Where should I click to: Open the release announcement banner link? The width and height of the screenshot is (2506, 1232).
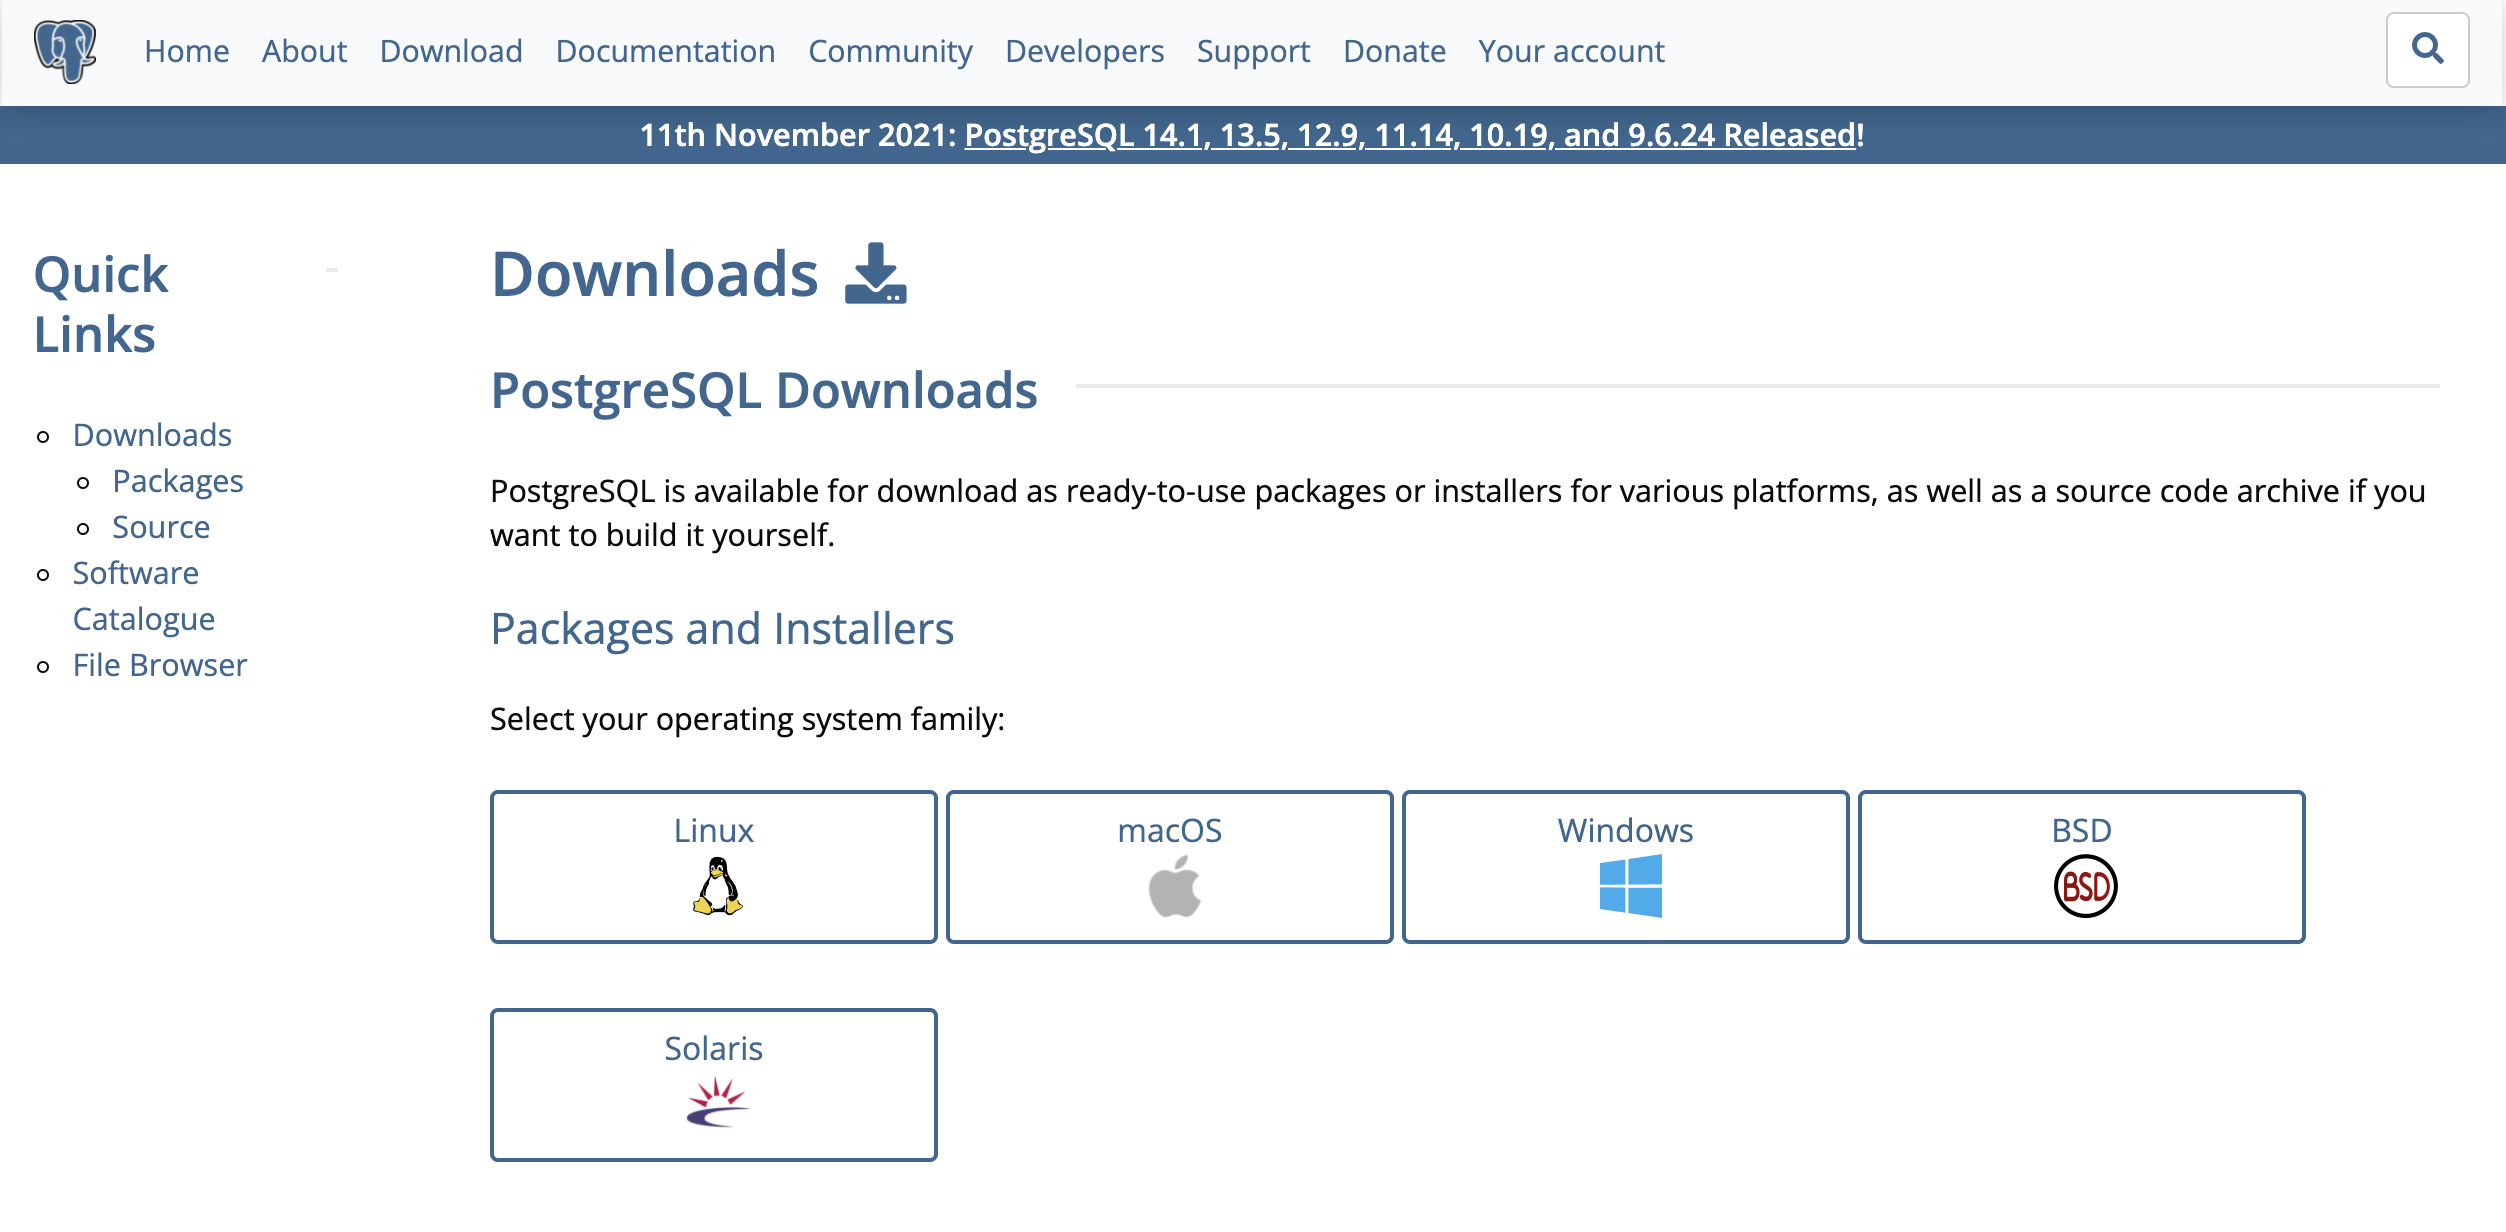(x=1409, y=135)
